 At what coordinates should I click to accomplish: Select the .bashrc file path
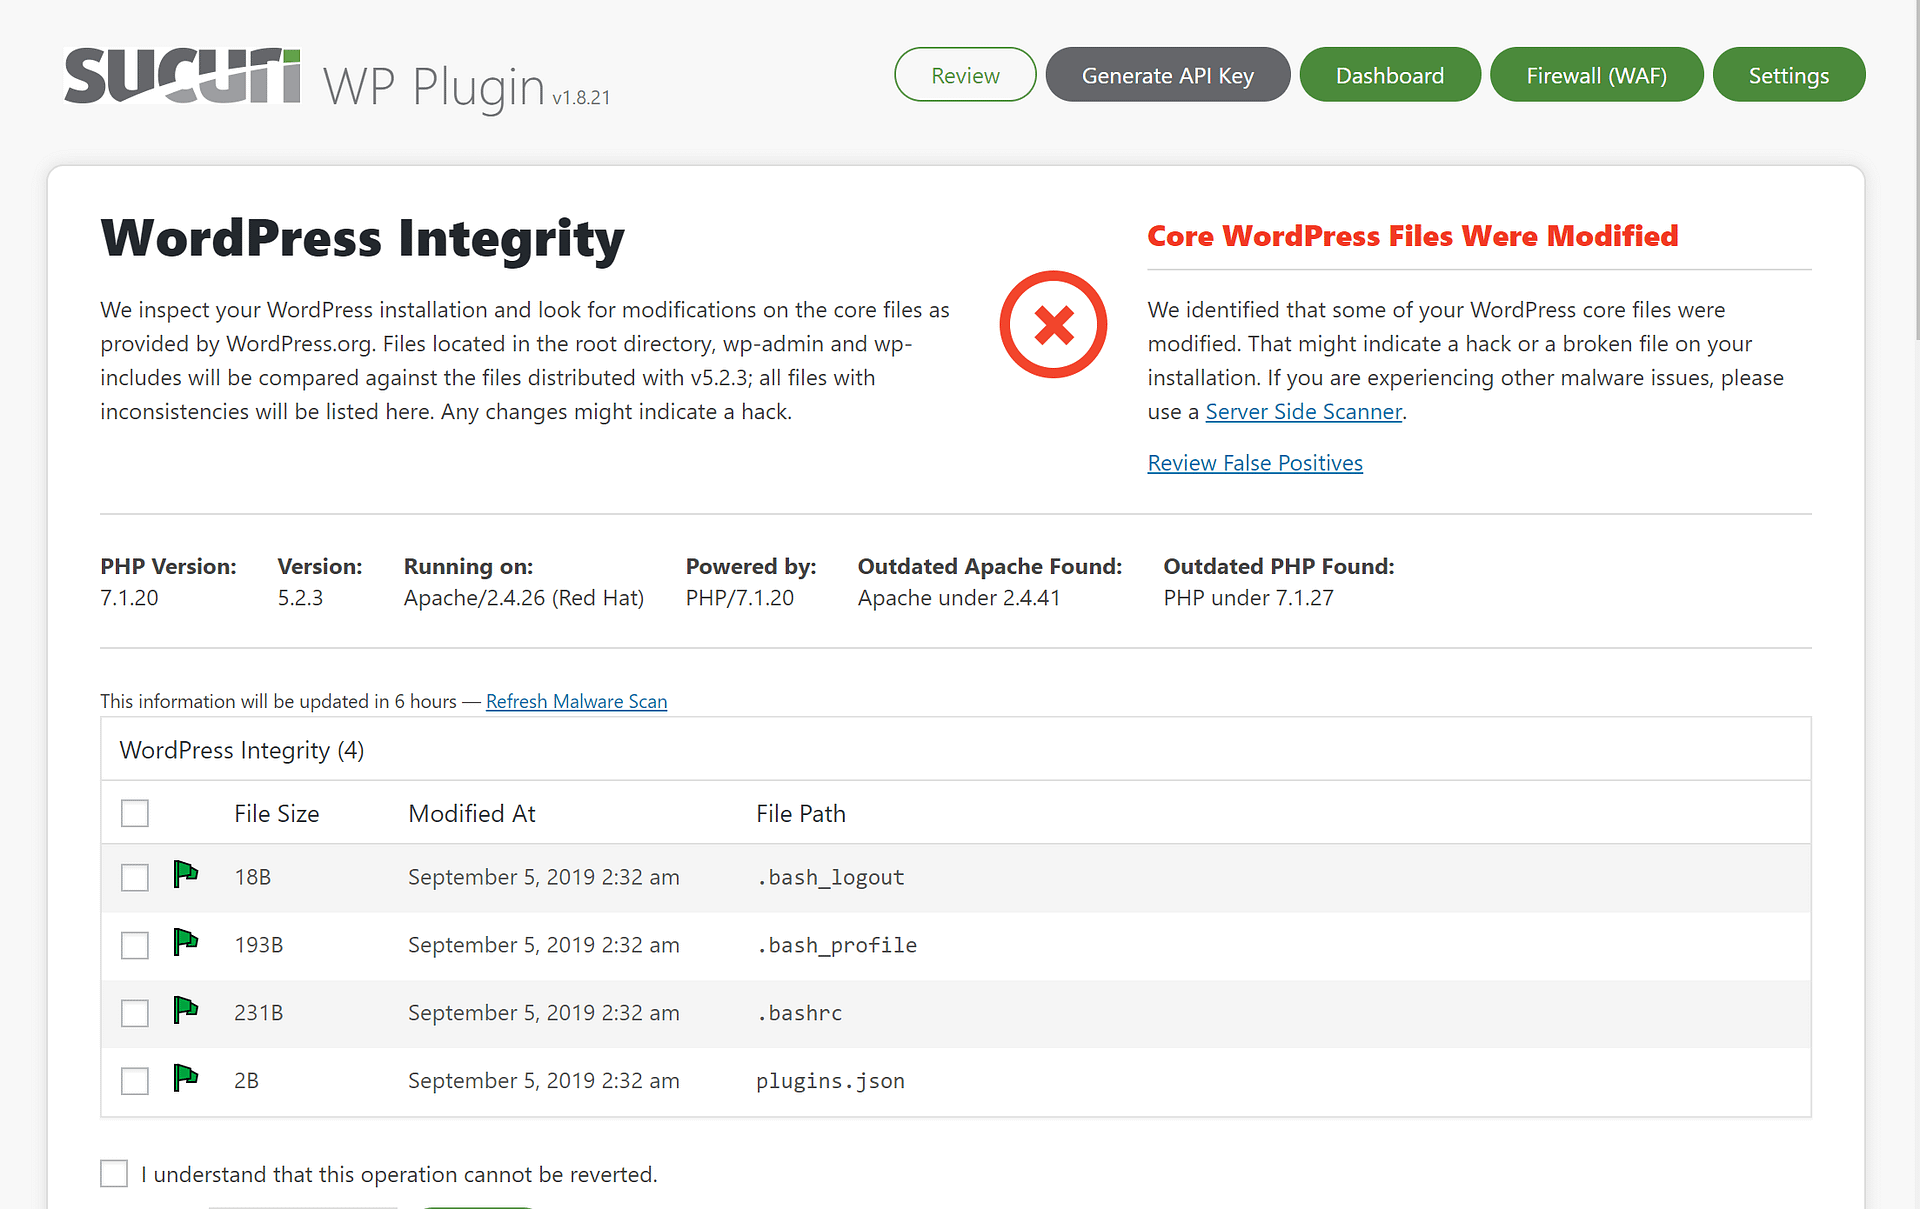tap(799, 1013)
